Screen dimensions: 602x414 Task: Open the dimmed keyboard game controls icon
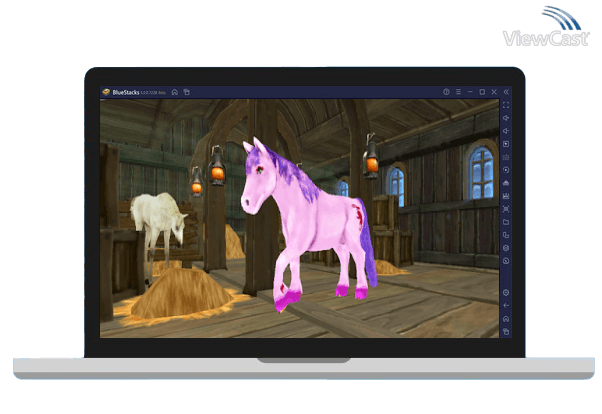pyautogui.click(x=506, y=157)
